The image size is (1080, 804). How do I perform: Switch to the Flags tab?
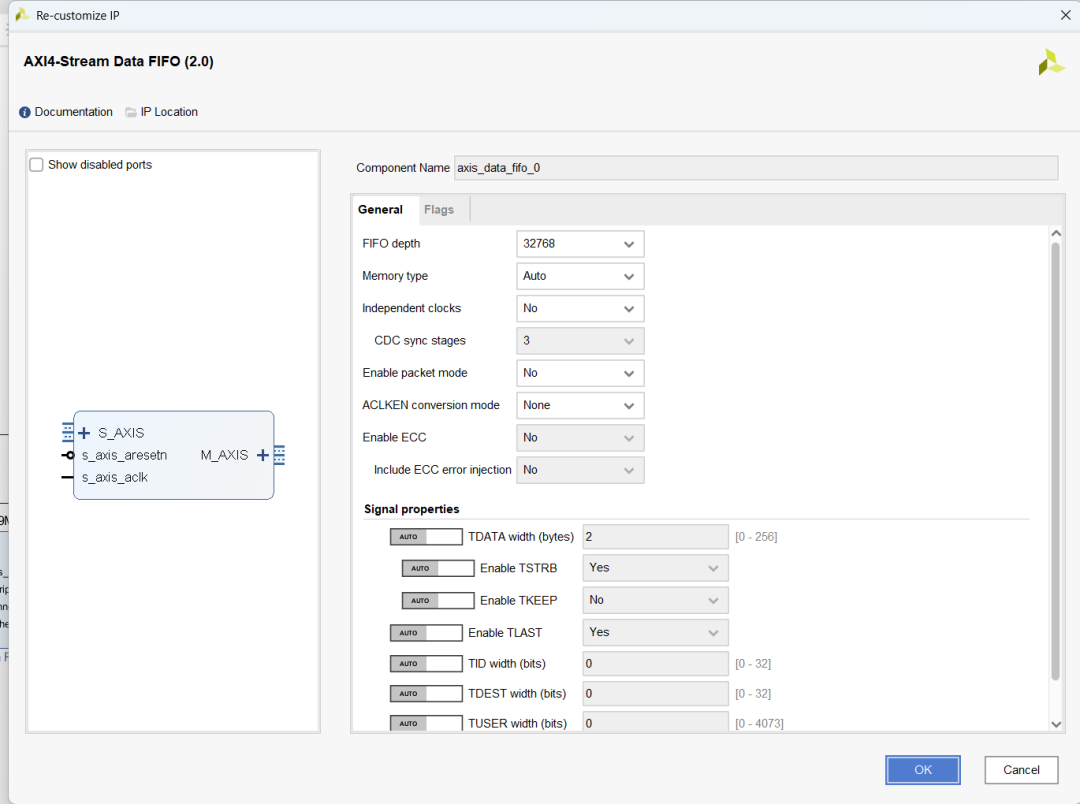[439, 210]
